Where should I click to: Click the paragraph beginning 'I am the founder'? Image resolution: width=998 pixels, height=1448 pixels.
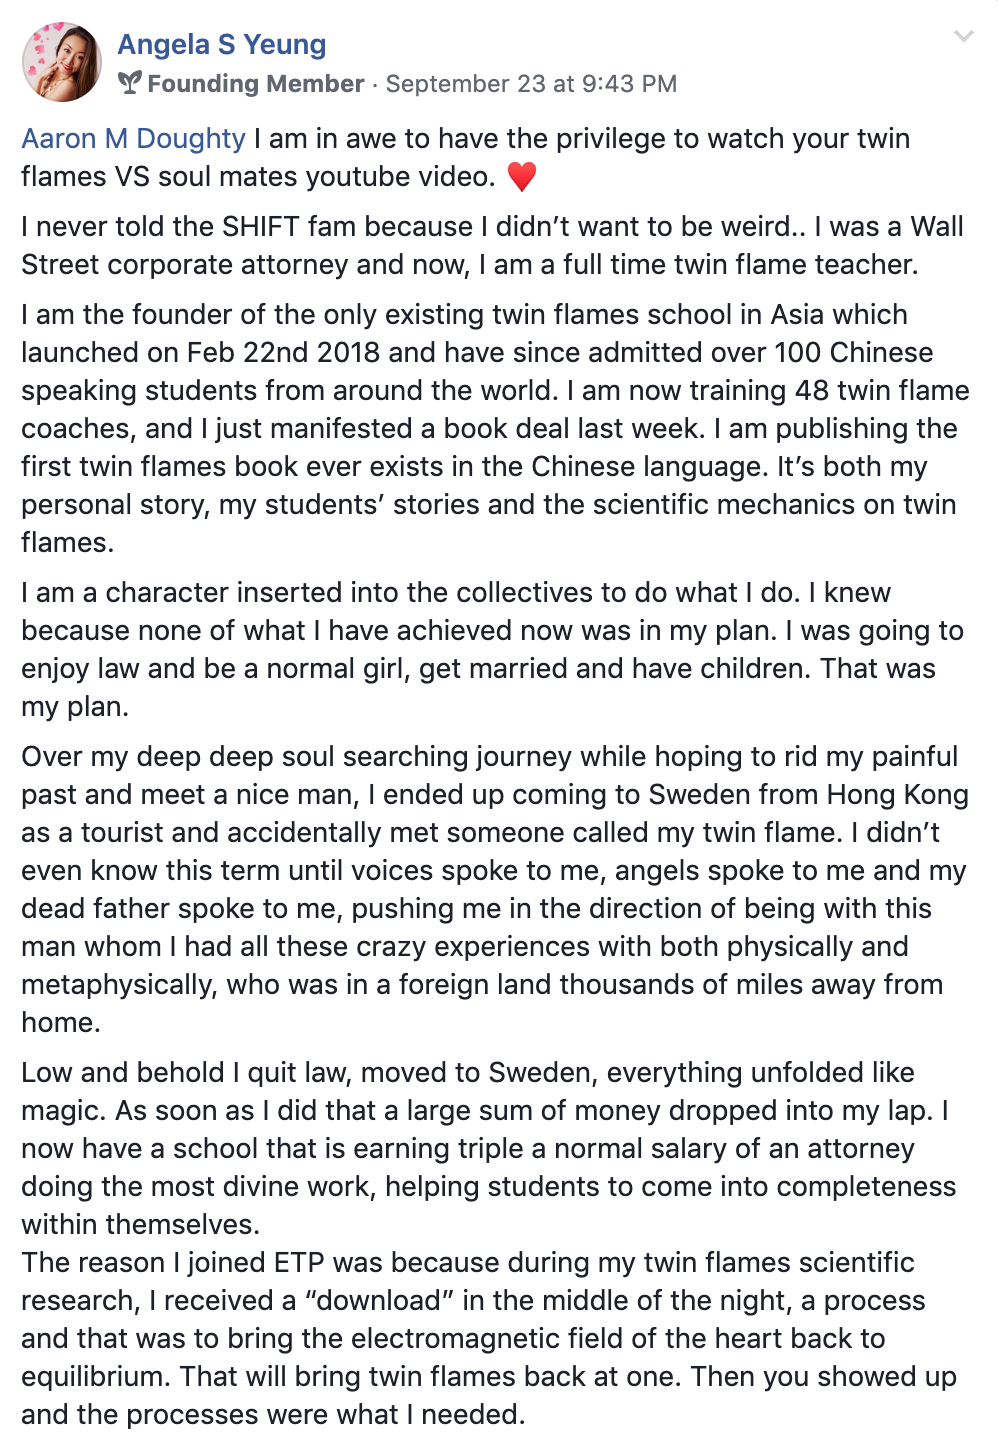tap(495, 428)
